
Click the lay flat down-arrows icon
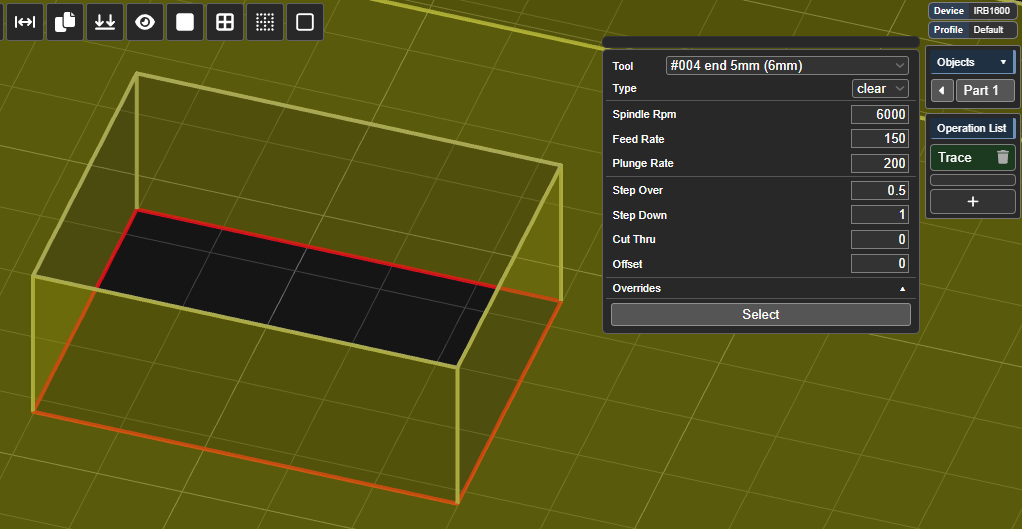click(x=105, y=22)
